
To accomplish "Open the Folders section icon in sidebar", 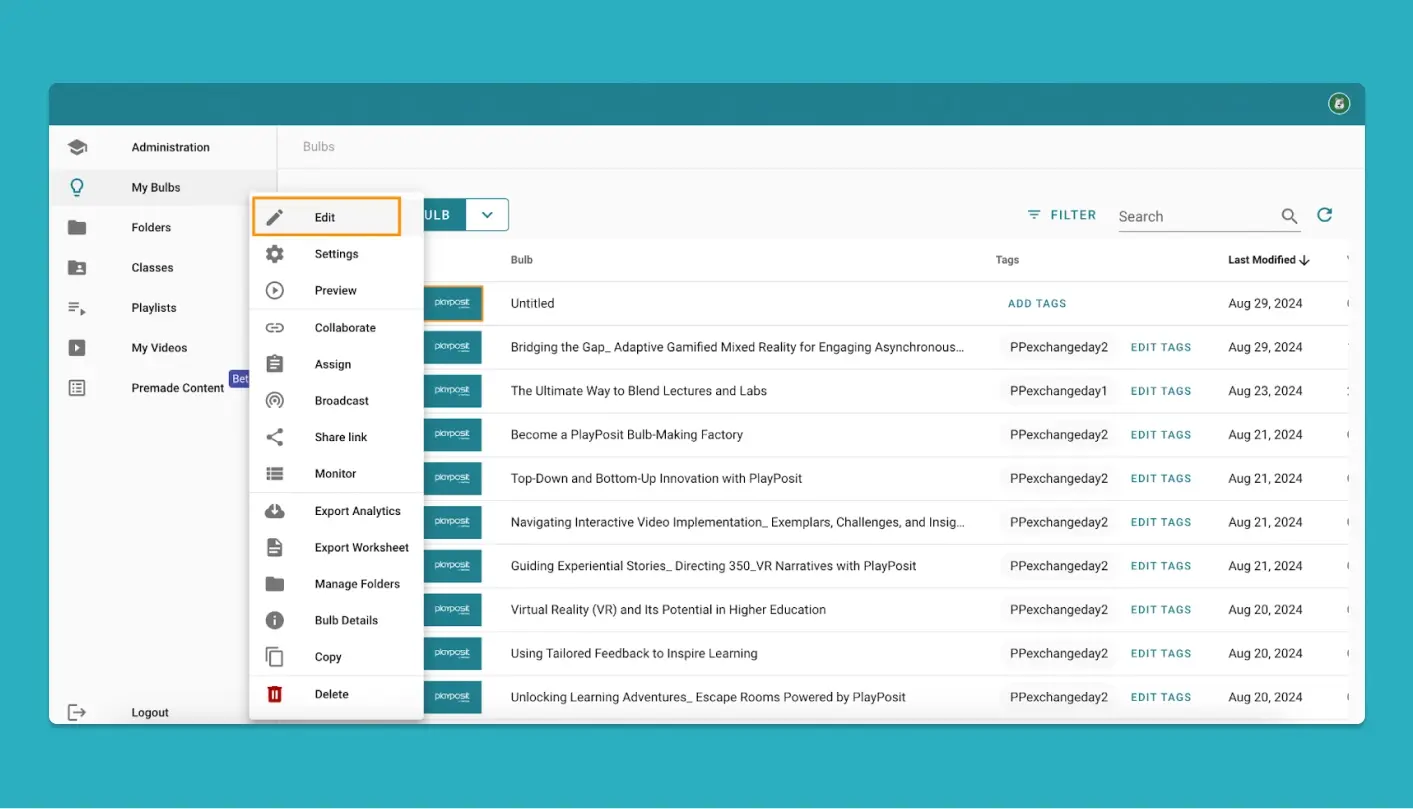I will pyautogui.click(x=77, y=227).
